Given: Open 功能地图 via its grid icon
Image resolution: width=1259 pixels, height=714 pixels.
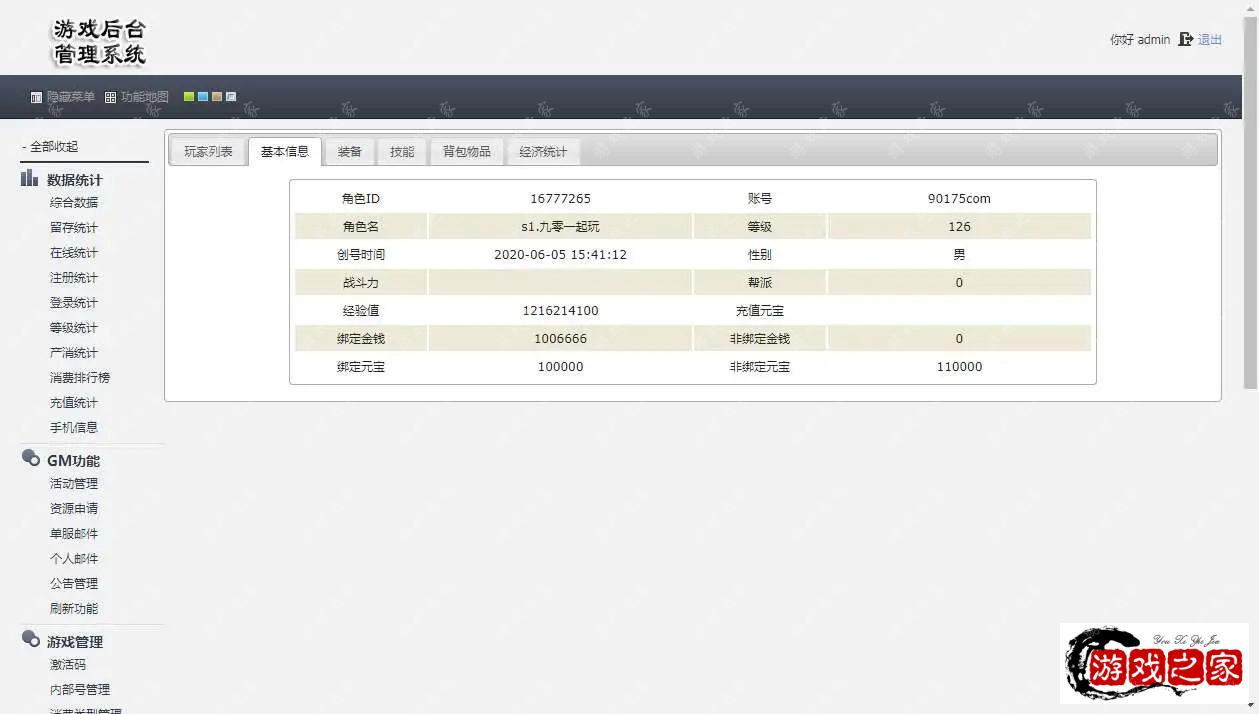Looking at the screenshot, I should tap(110, 98).
